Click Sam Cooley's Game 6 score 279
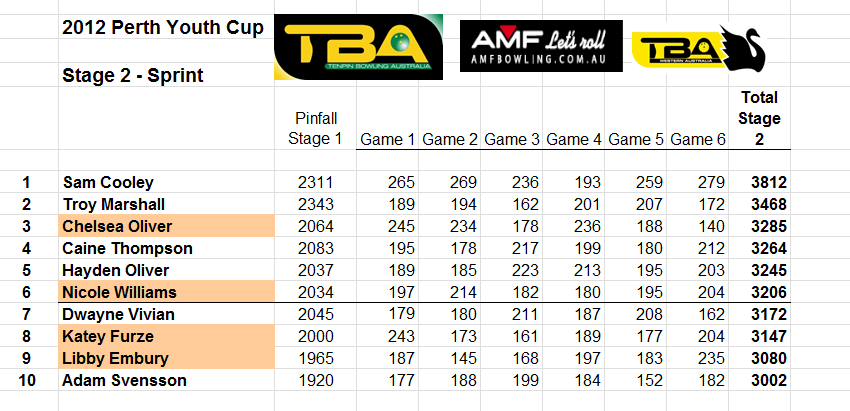850x411 pixels. pyautogui.click(x=711, y=182)
